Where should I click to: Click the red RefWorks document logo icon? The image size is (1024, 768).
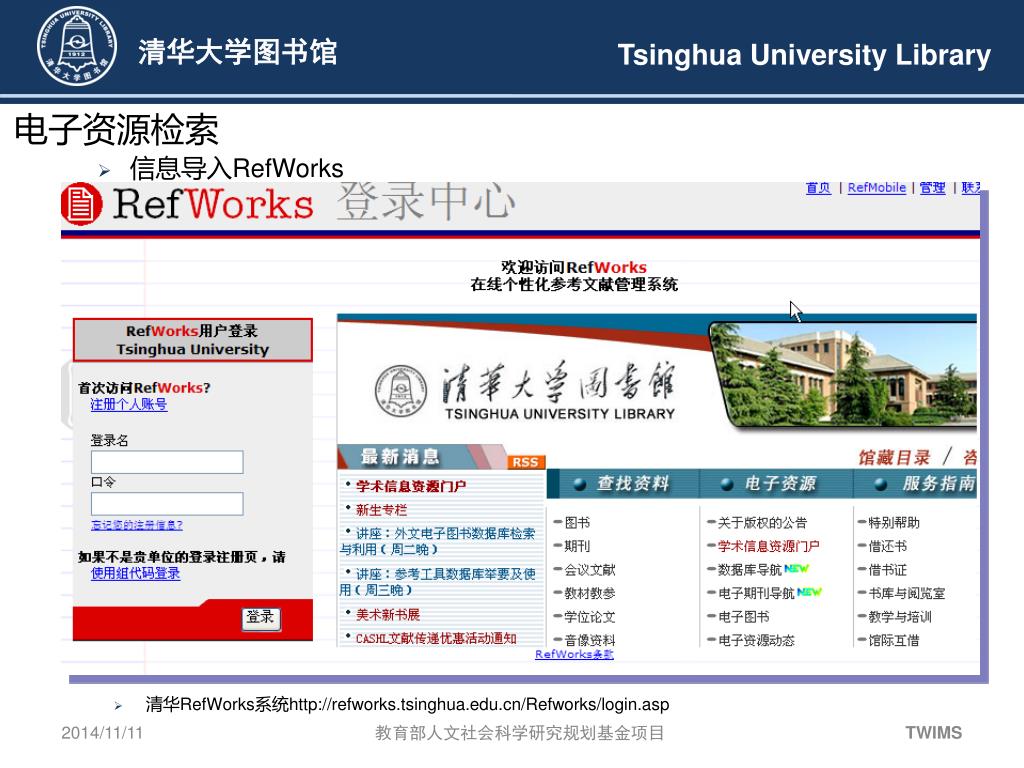click(82, 204)
